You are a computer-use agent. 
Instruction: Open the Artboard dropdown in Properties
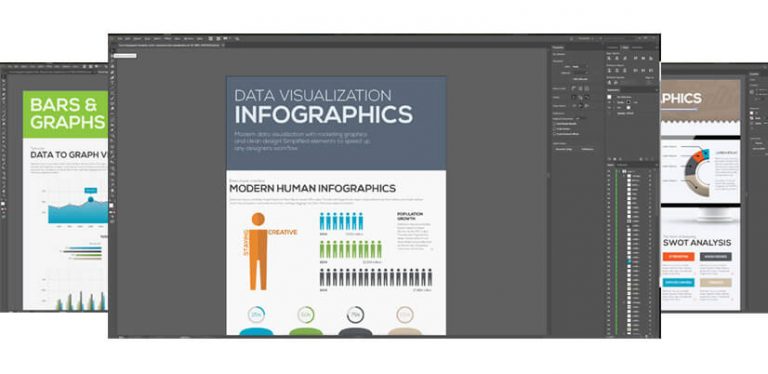coord(580,73)
